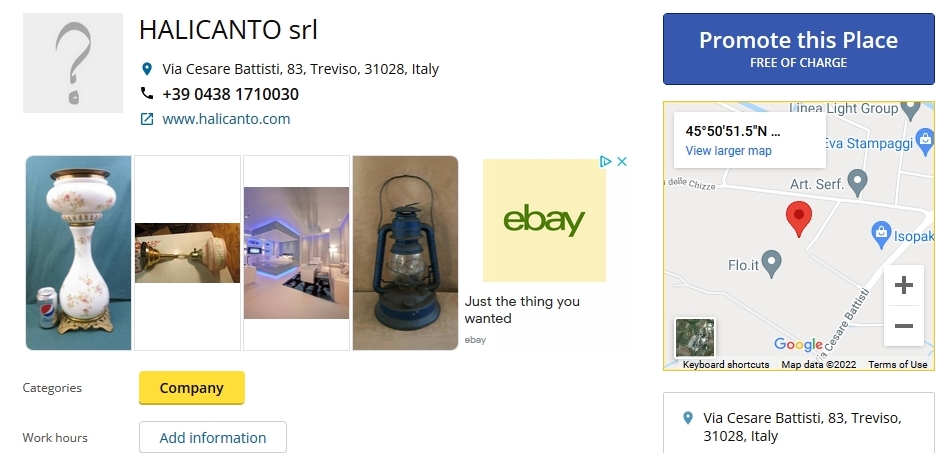The image size is (938, 453).
Task: Open the www.halicanto.com website link
Action: pos(226,118)
